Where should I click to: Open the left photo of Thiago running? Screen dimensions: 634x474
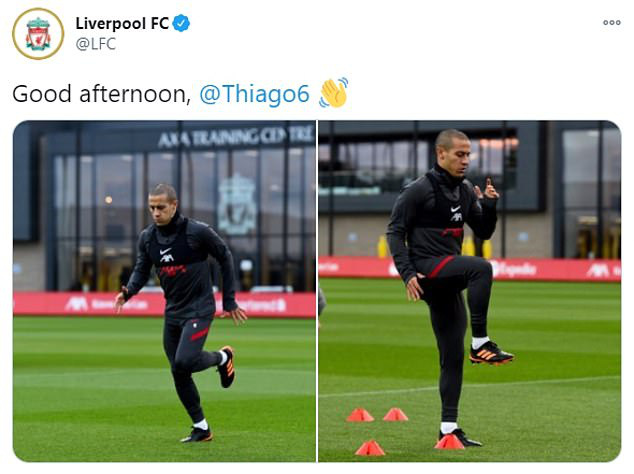pos(164,291)
